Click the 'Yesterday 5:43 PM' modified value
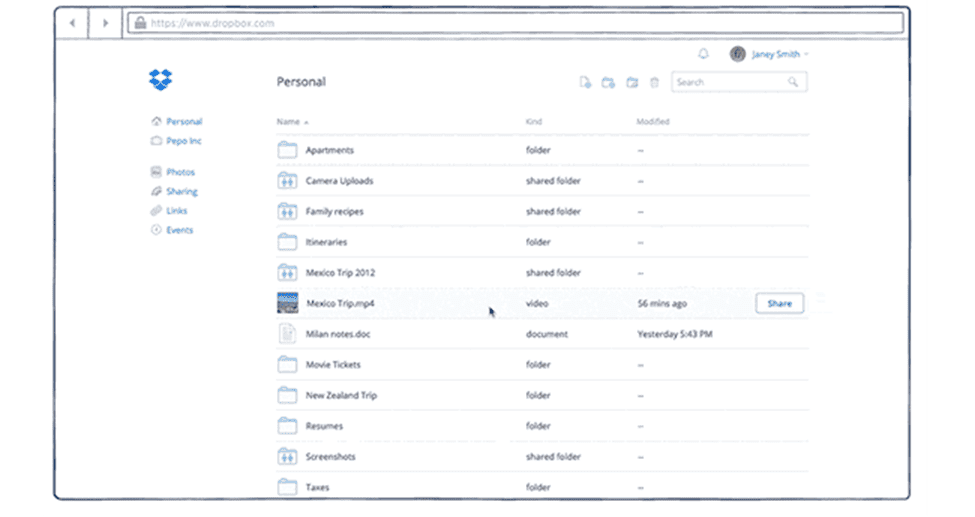 click(675, 334)
